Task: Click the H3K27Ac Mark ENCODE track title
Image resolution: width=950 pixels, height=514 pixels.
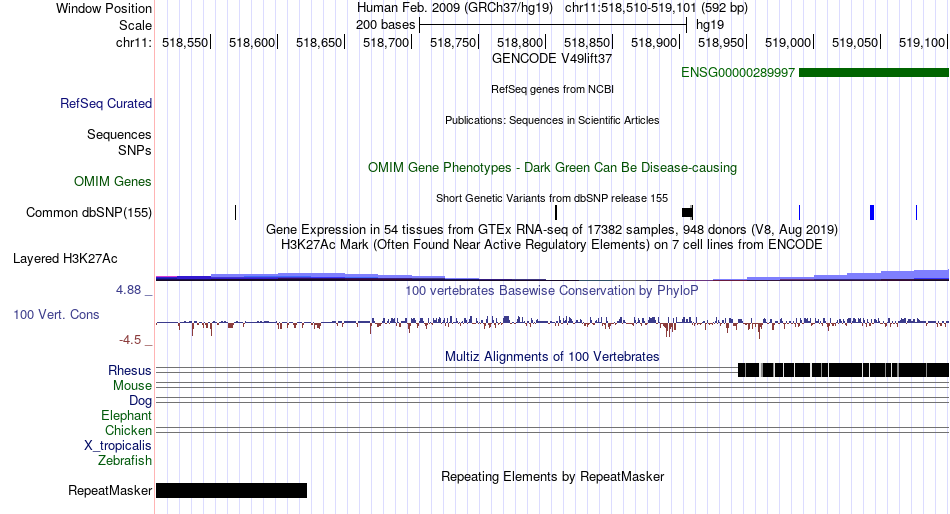Action: tap(552, 245)
